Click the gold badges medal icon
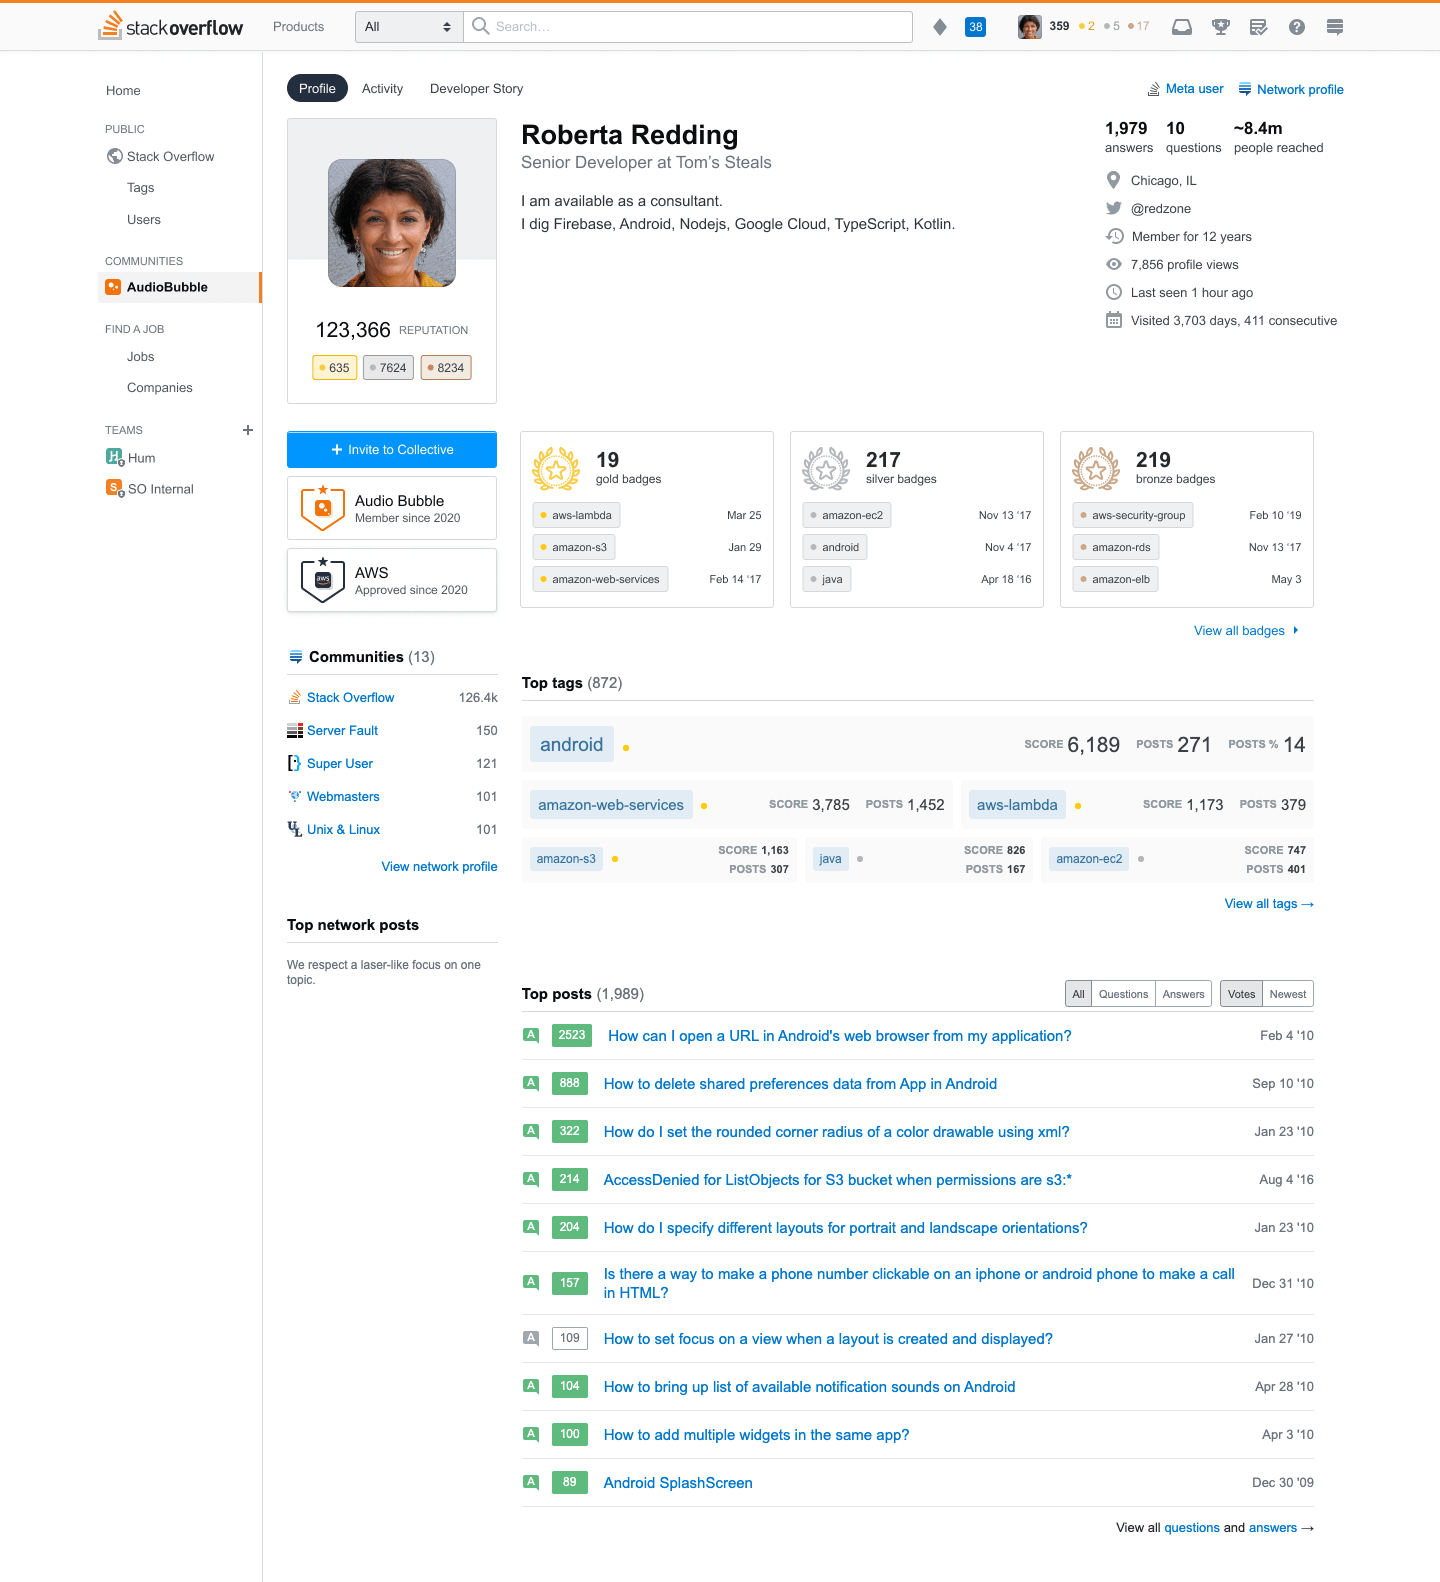 click(x=556, y=468)
